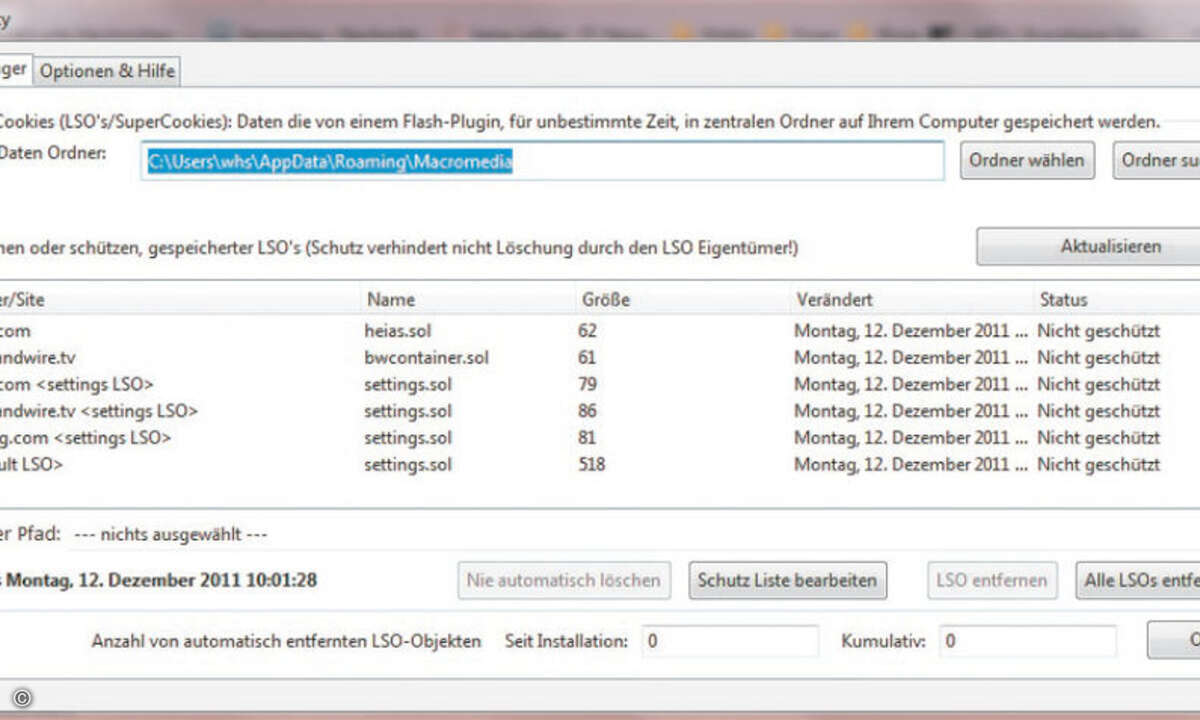The image size is (1200, 720).
Task: Click the LSO entfernen button
Action: point(992,580)
